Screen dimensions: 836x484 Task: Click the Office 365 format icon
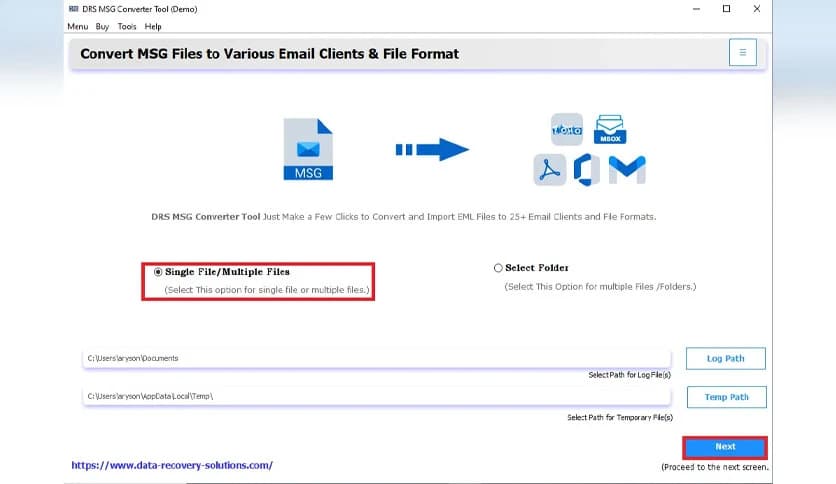(x=586, y=170)
